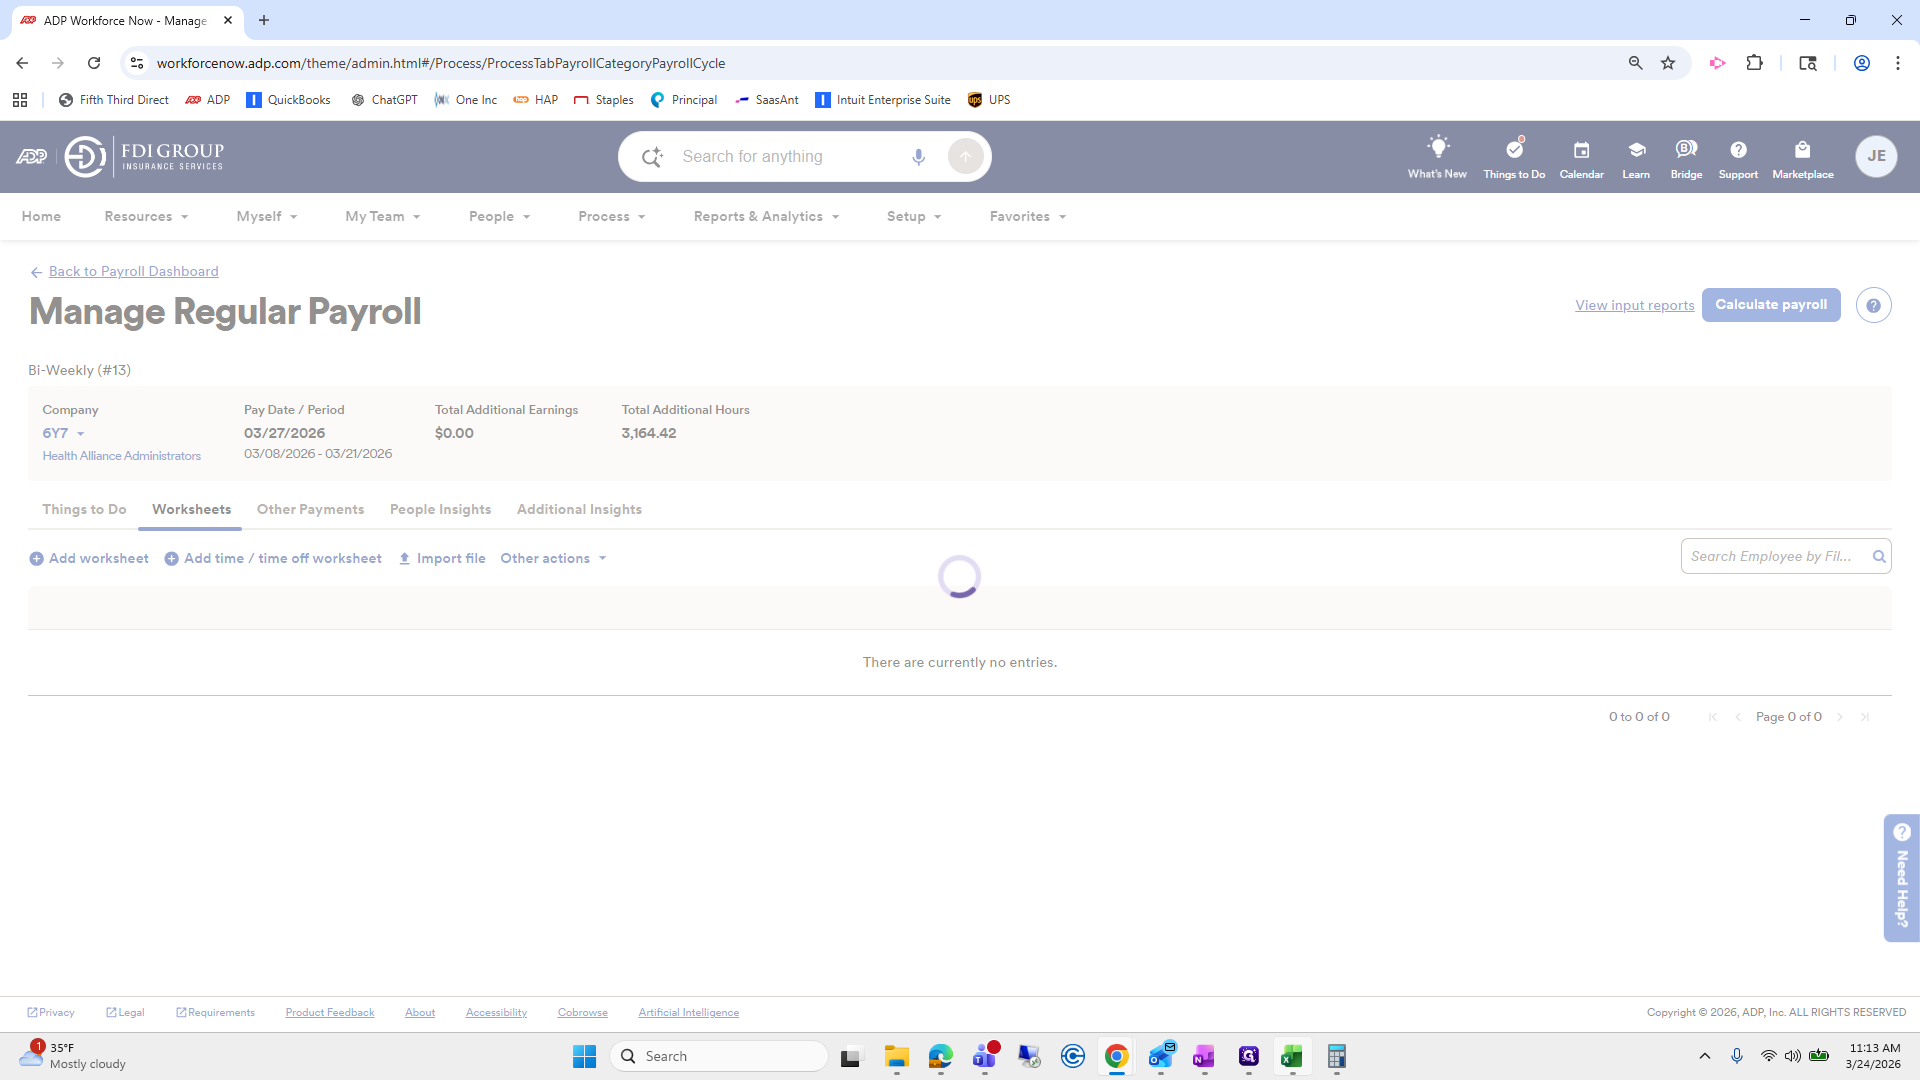This screenshot has width=1920, height=1080.
Task: Open Reports & Analytics menu
Action: (766, 217)
